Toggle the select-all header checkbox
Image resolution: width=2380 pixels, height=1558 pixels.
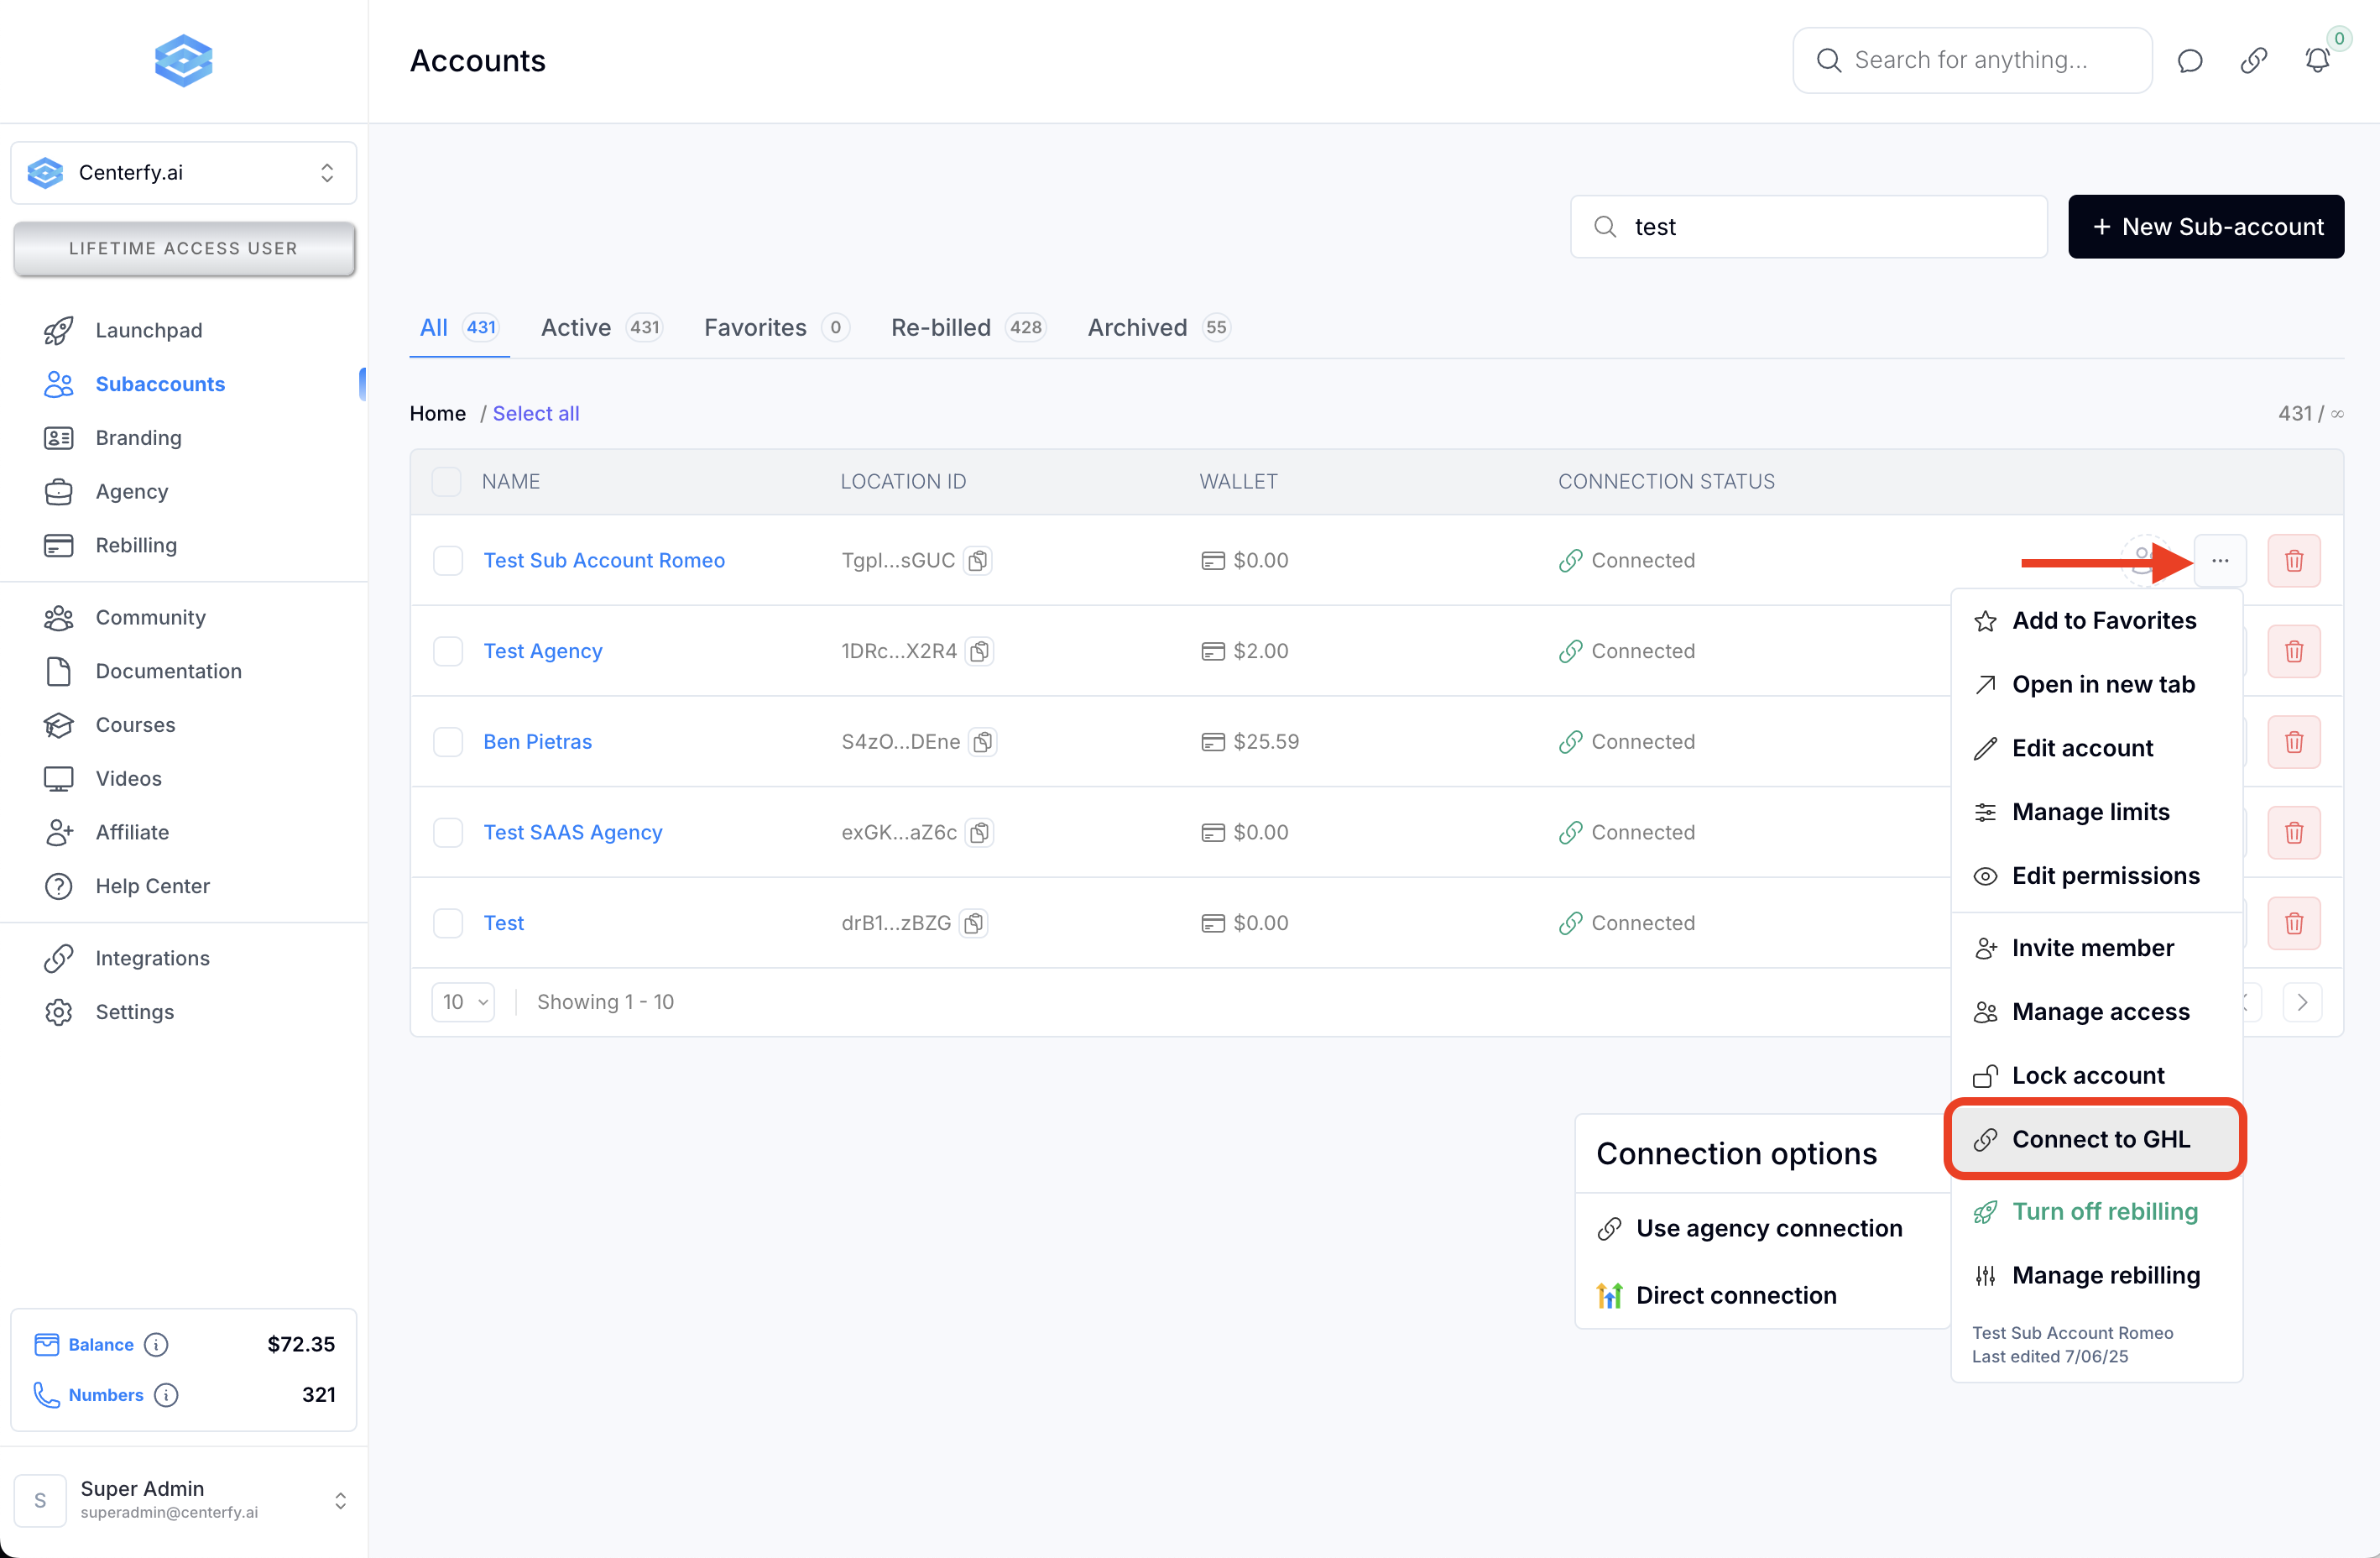coord(446,481)
